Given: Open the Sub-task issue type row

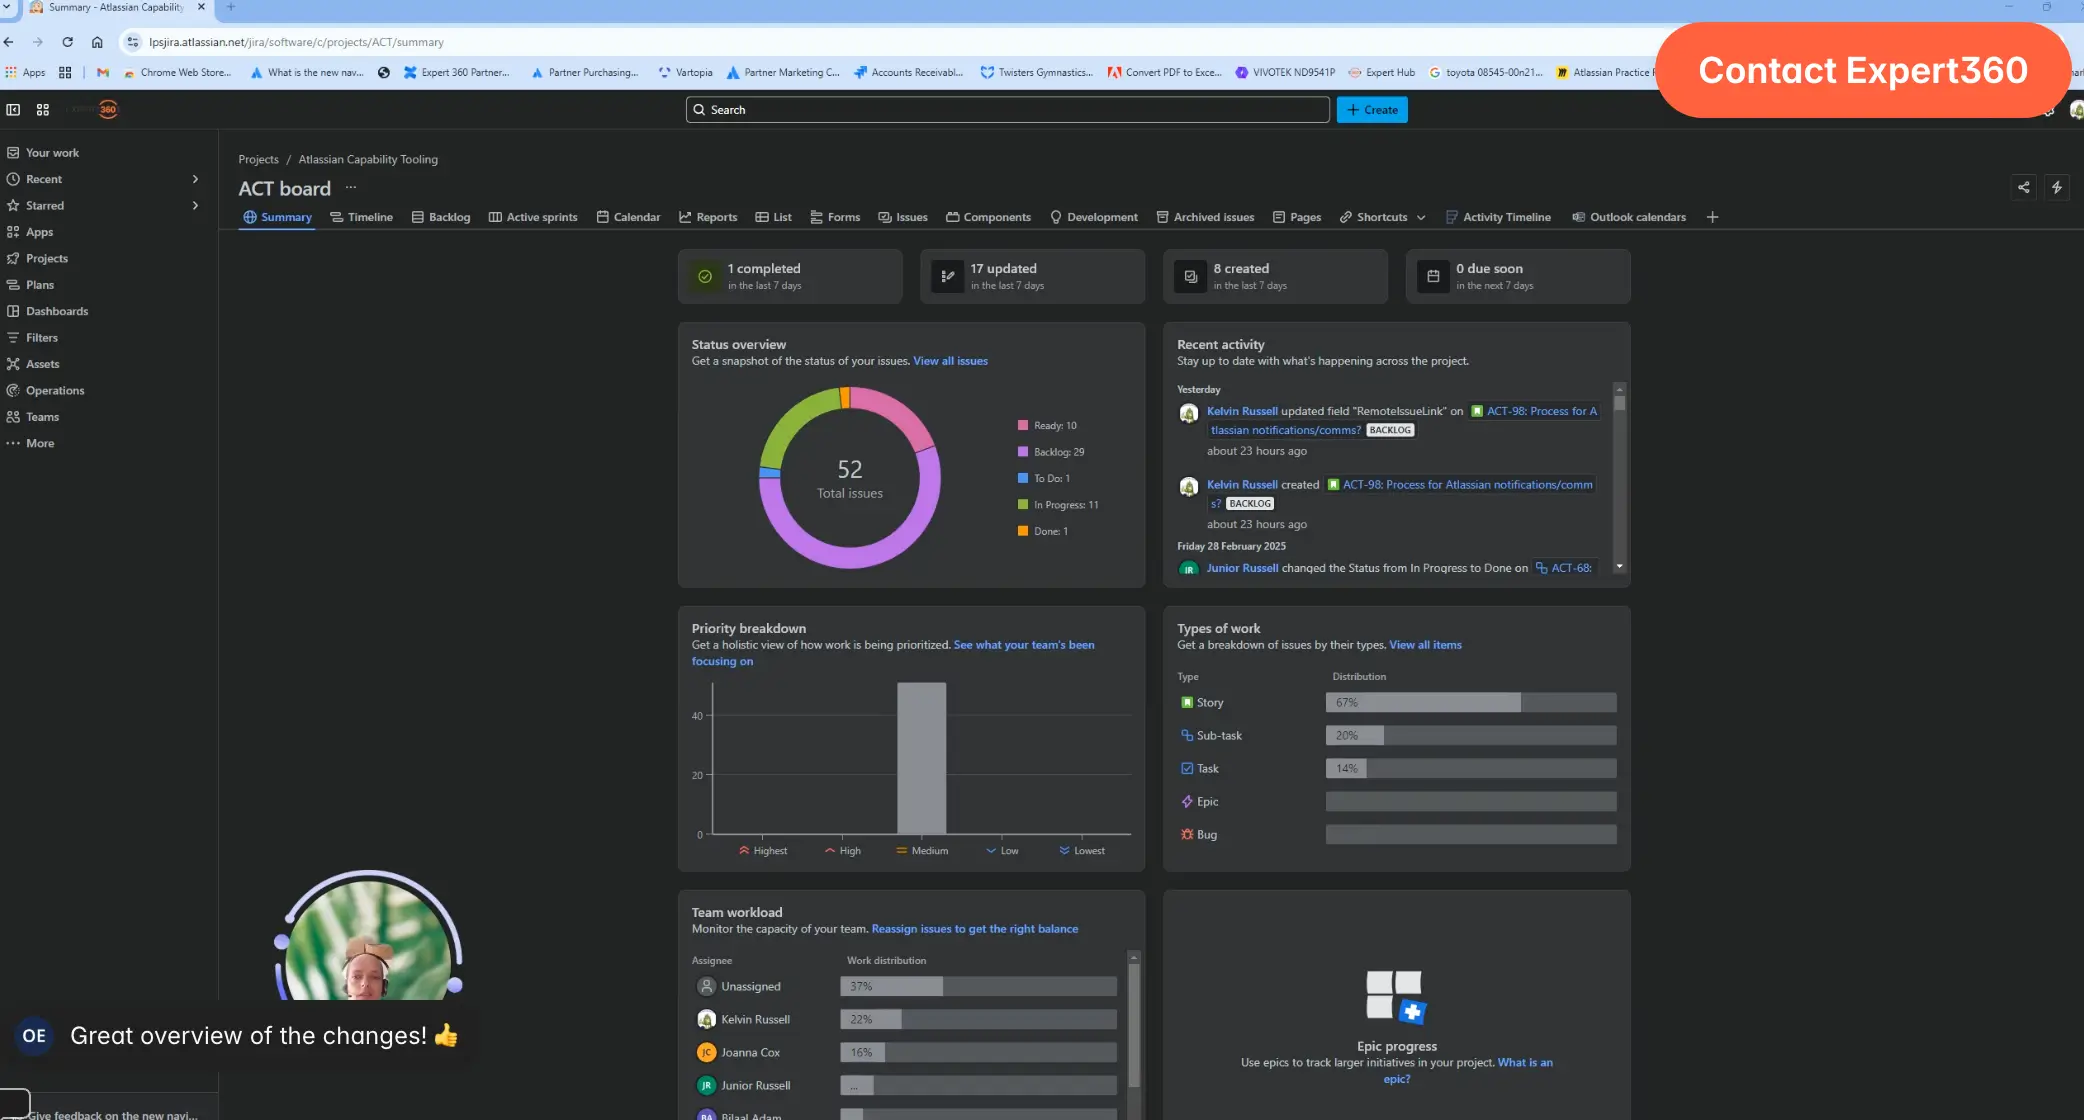Looking at the screenshot, I should [x=1396, y=736].
